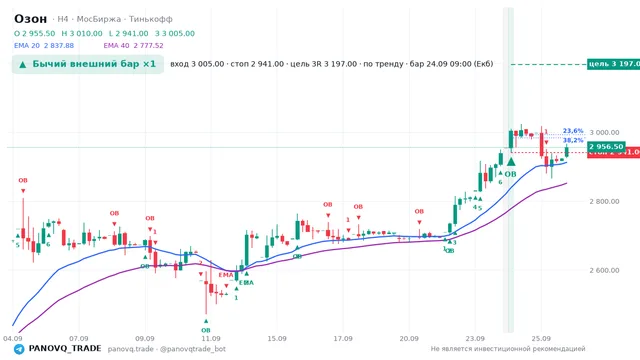
Task: Click the Не является инвестиционной рекомендацией disclaimer
Action: (508, 349)
